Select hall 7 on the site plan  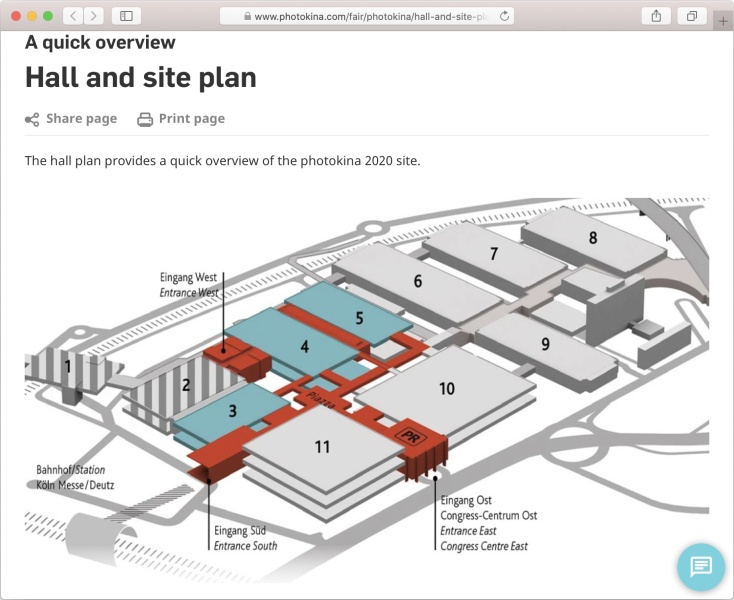point(494,254)
